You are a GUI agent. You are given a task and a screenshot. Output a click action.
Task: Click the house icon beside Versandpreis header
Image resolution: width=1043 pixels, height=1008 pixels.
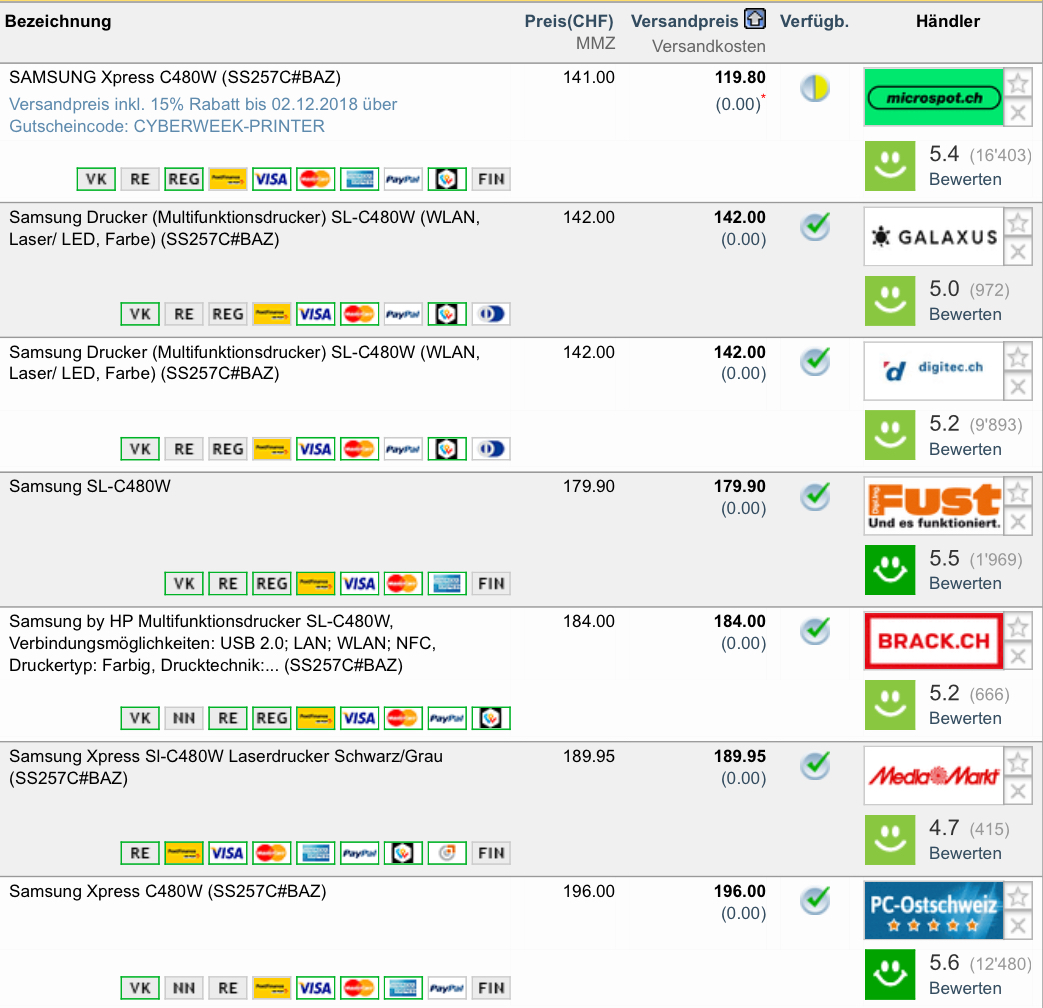point(755,20)
